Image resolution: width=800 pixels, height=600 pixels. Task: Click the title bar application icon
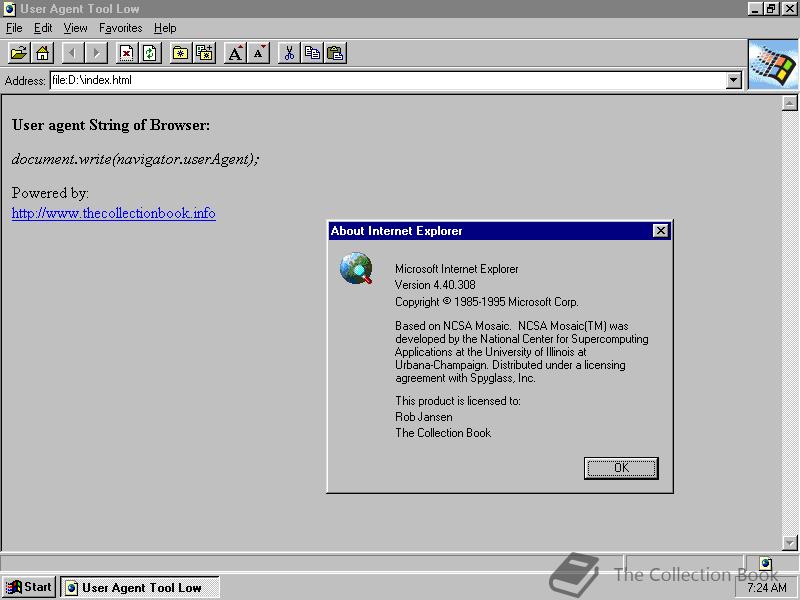9,9
